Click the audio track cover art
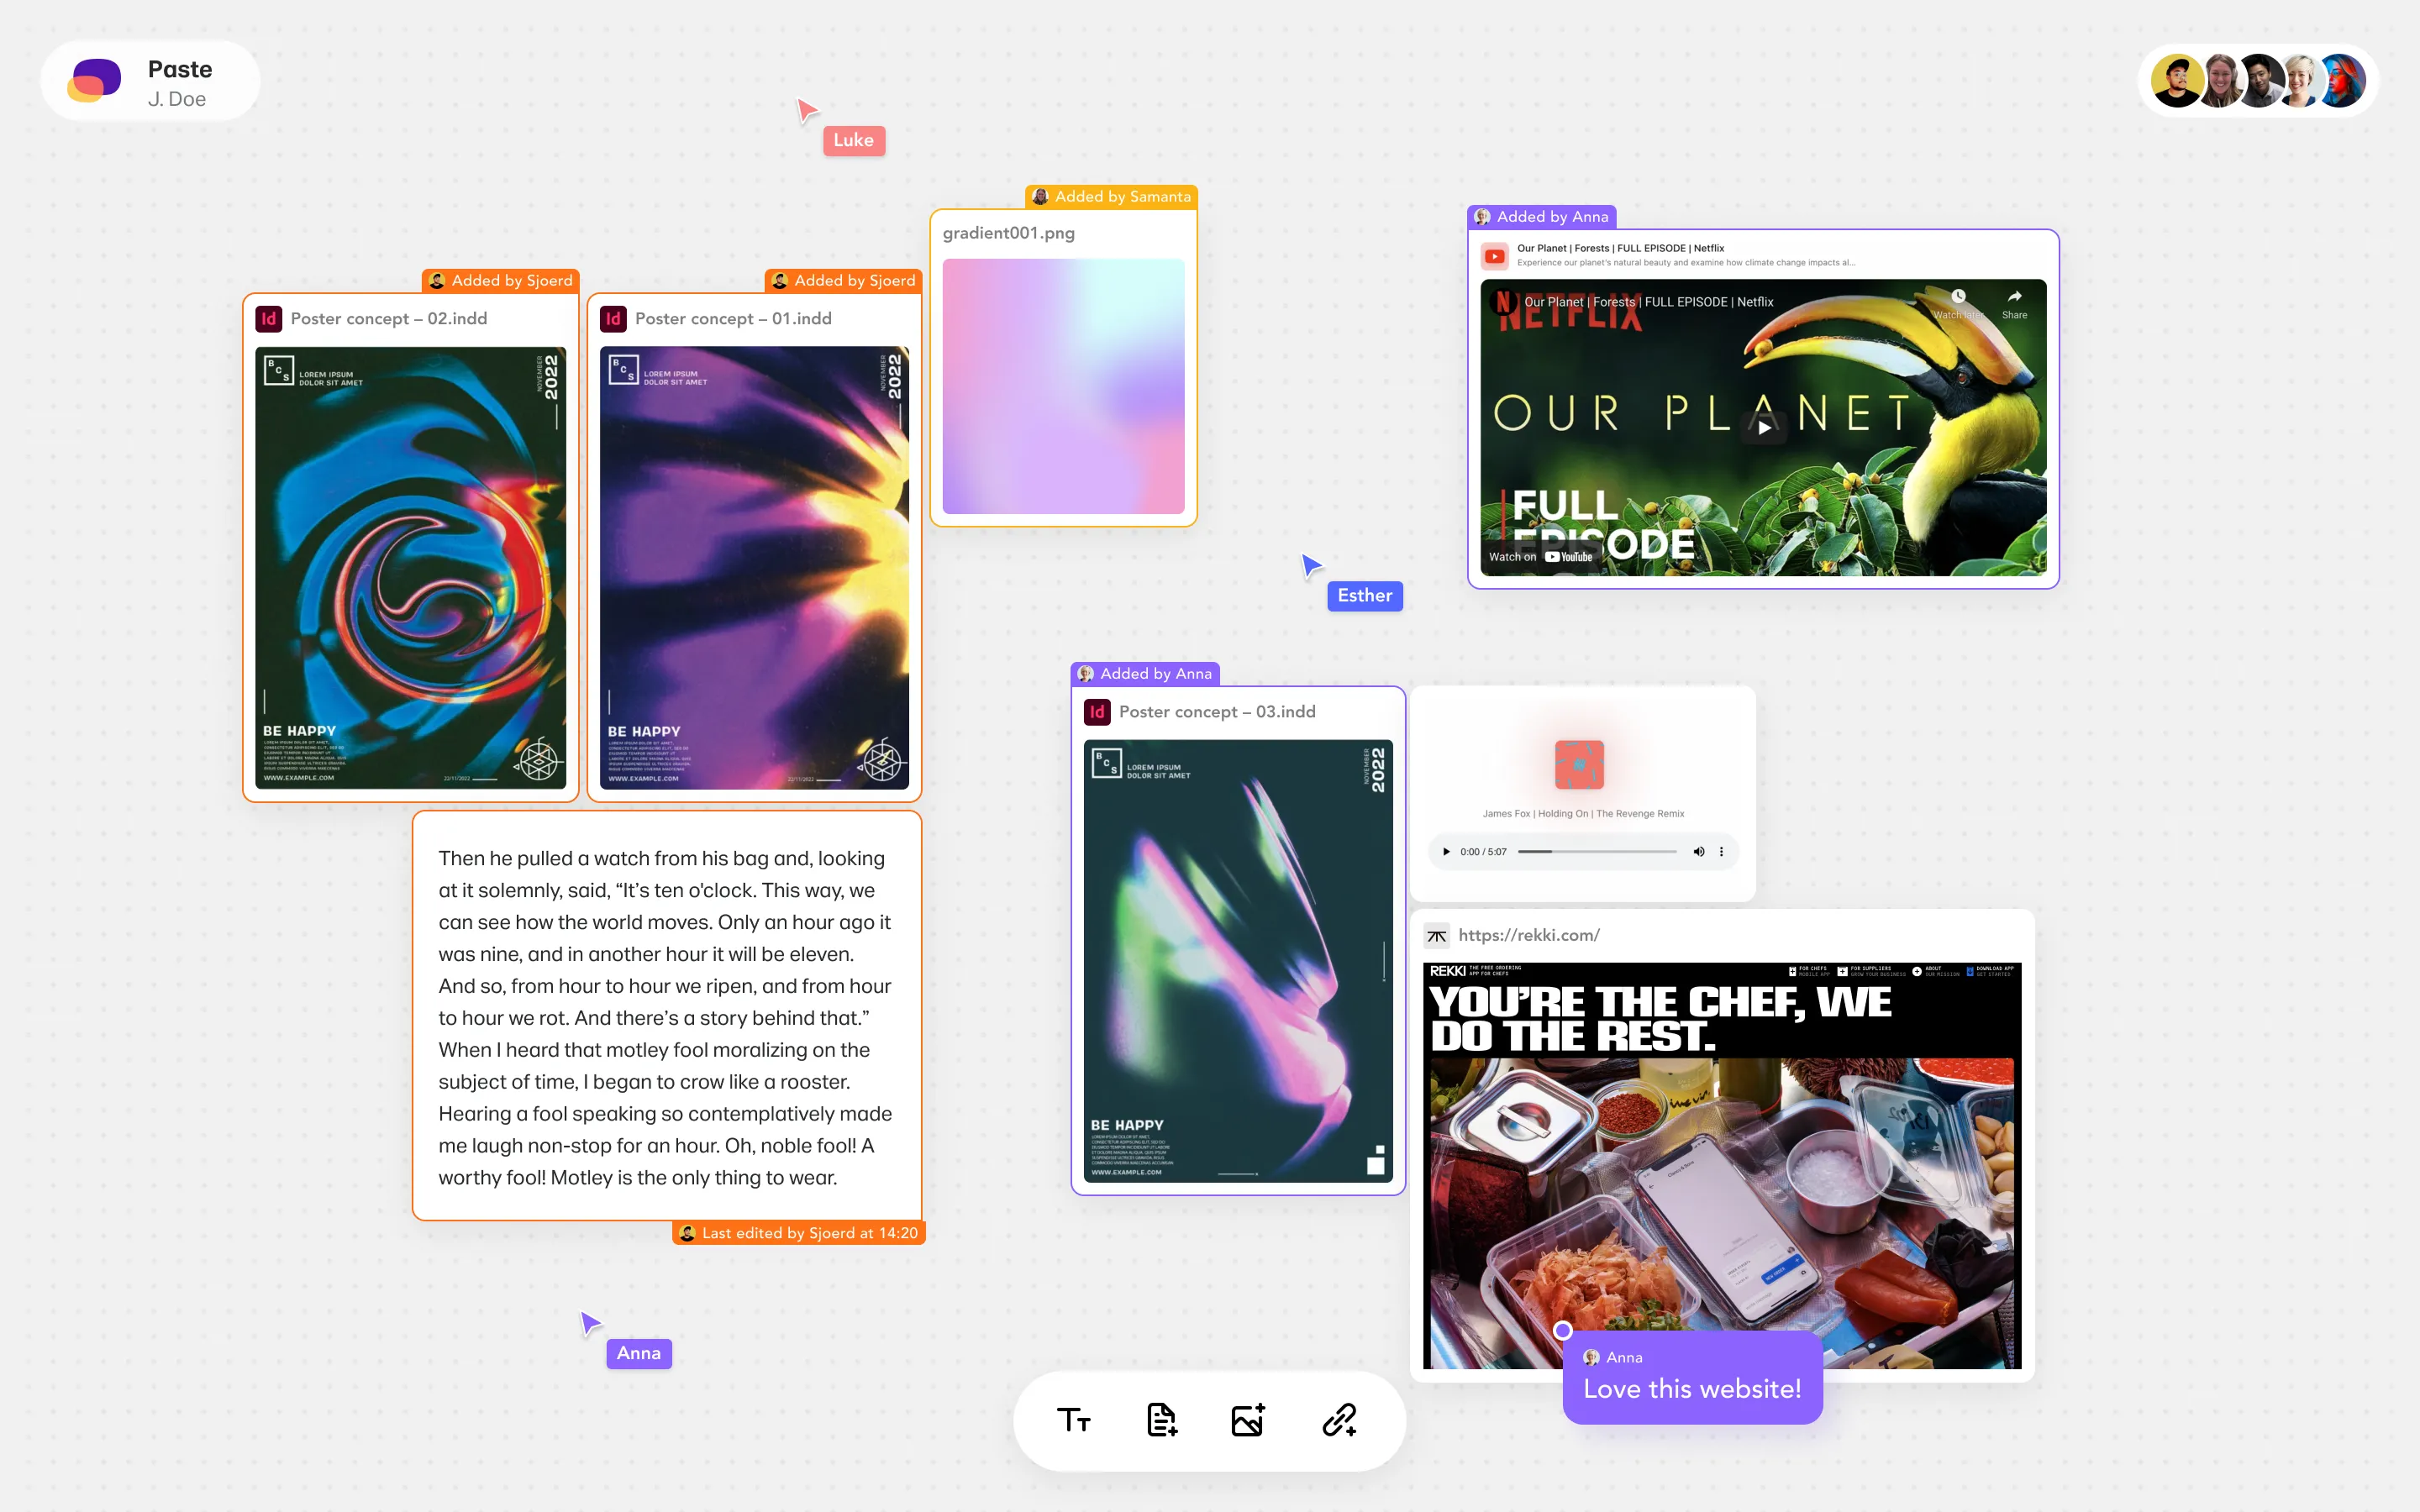The image size is (2420, 1512). tap(1579, 765)
